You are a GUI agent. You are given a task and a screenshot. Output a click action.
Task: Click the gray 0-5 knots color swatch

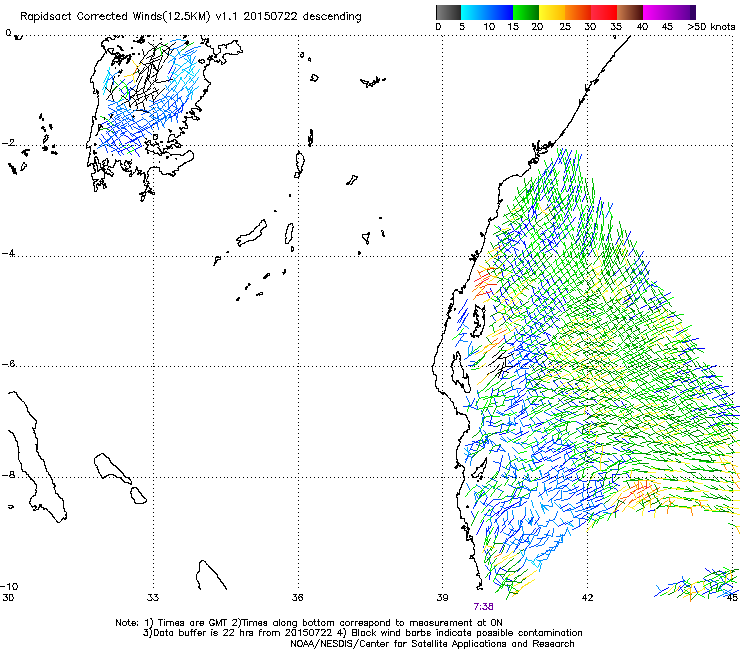pyautogui.click(x=448, y=12)
